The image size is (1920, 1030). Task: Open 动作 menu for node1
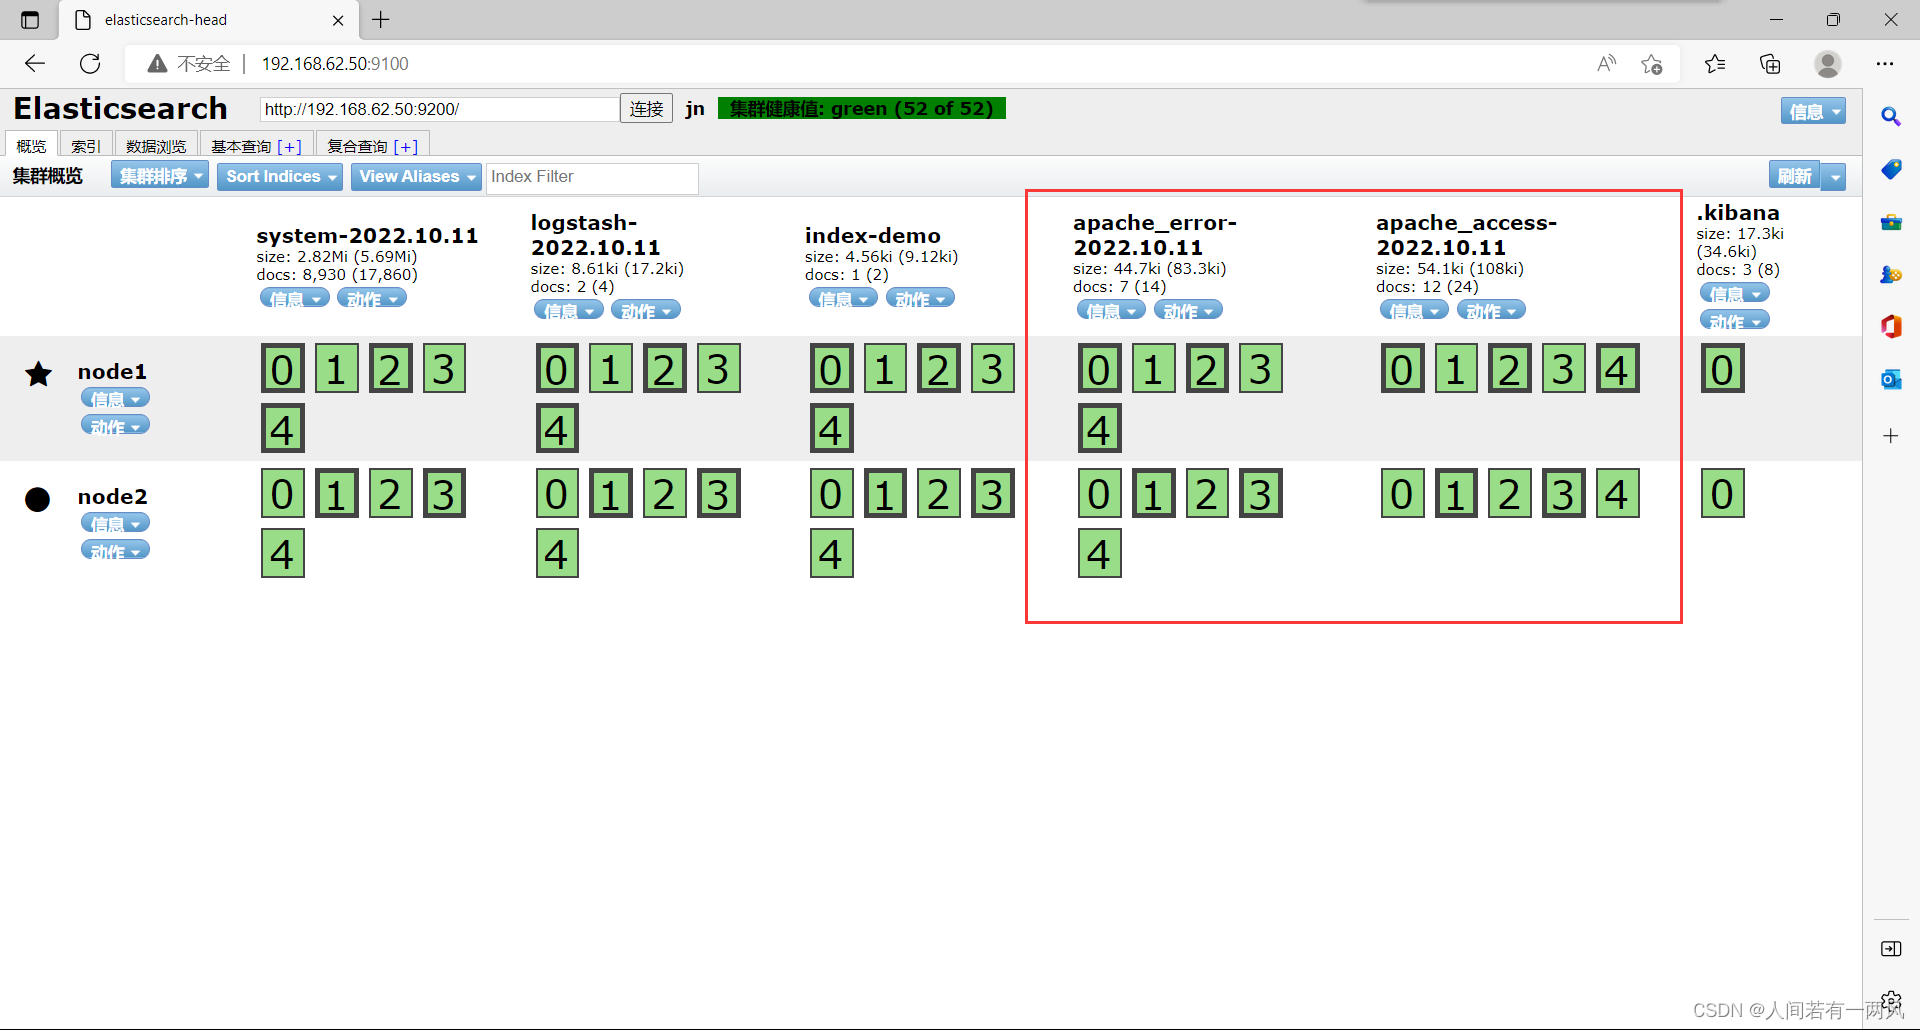115,426
